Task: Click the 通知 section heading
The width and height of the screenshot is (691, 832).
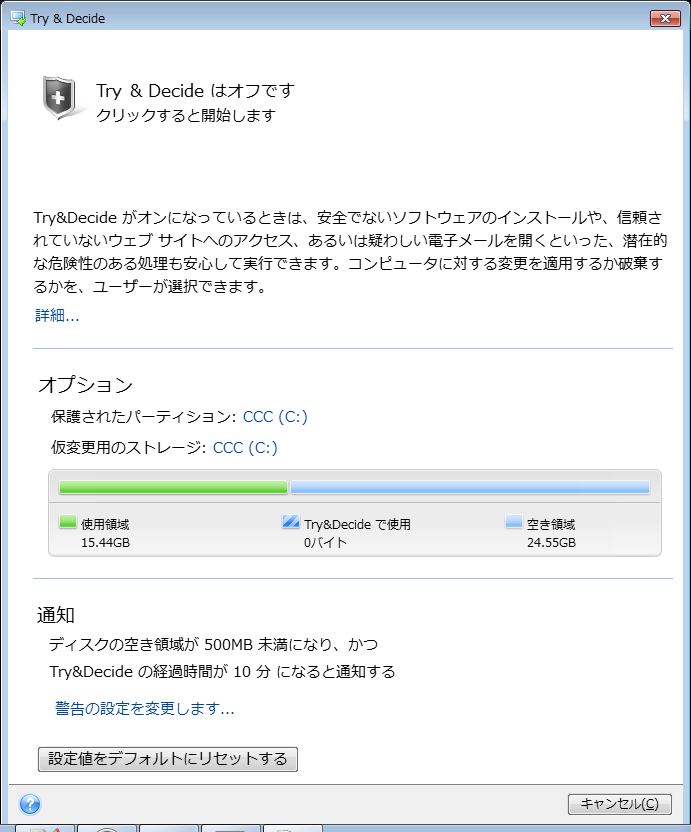Action: pos(56,615)
